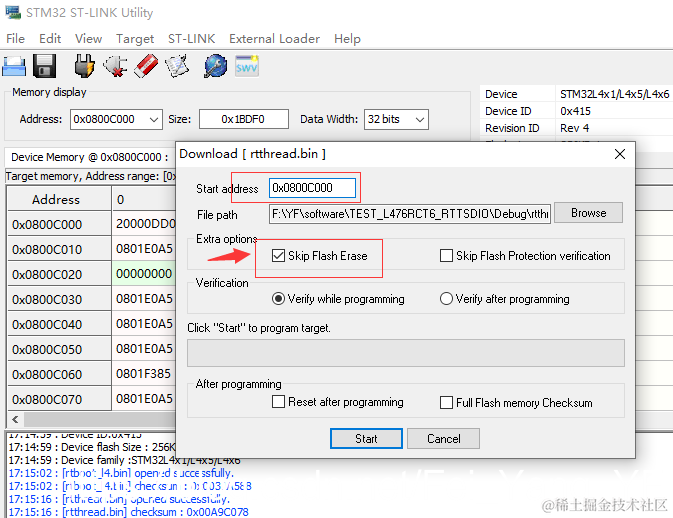Screen dimensions: 673x518
Task: Select address row 0x0800C050
Action: pyautogui.click(x=59, y=349)
